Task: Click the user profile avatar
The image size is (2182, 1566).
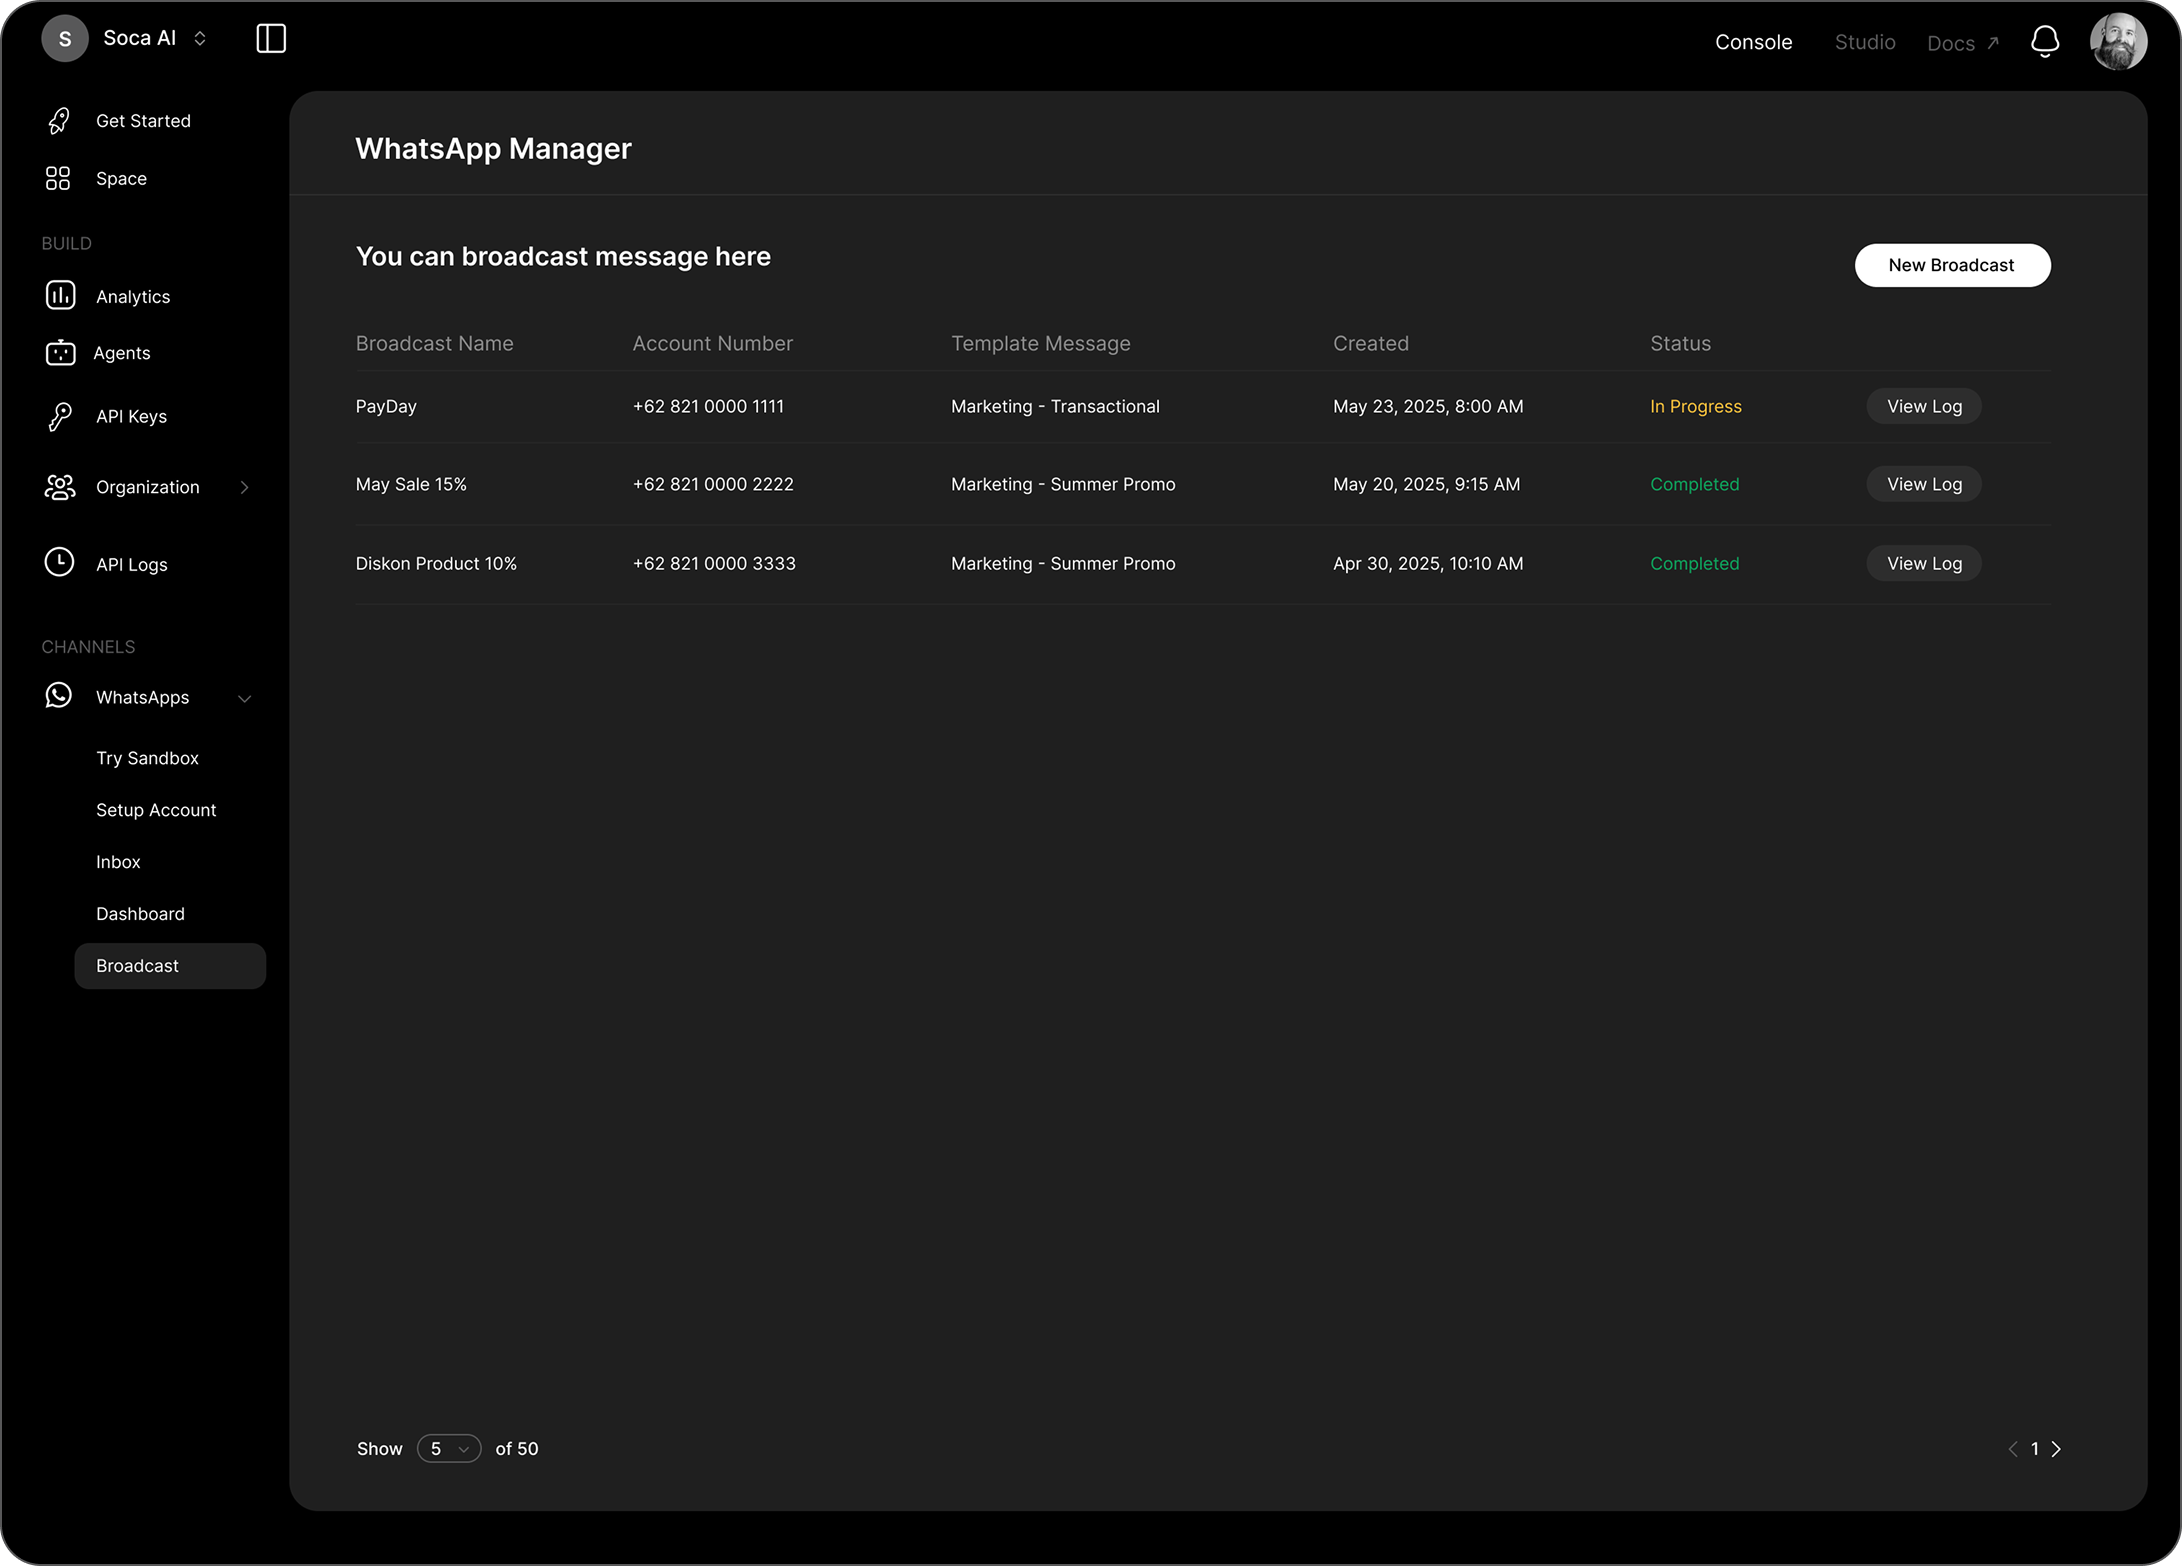Action: pos(2118,42)
